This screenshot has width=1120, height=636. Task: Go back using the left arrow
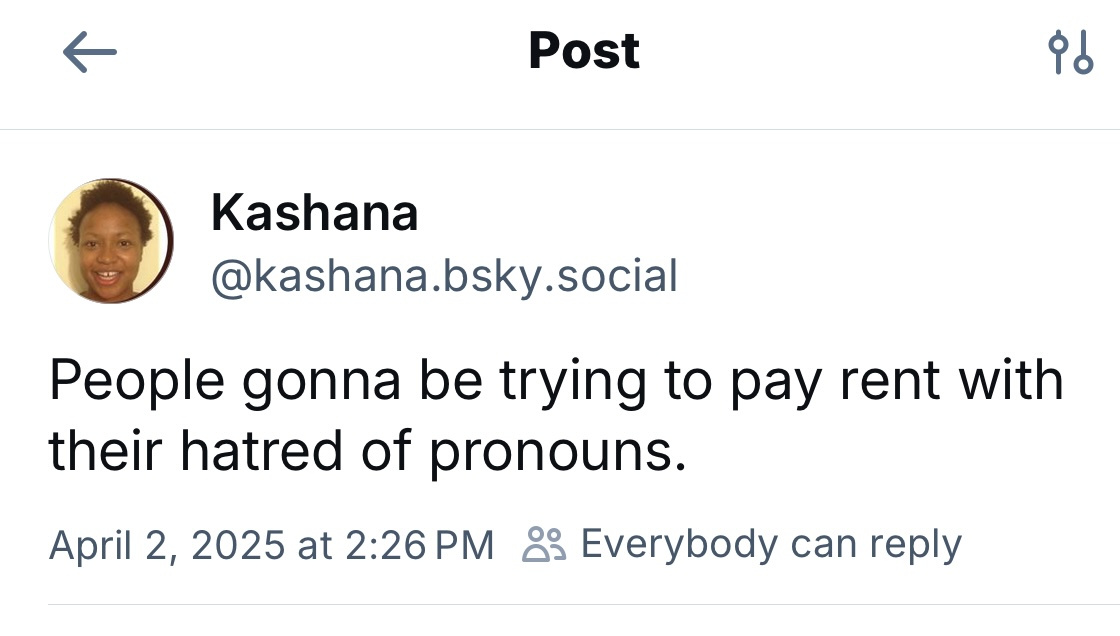[90, 52]
